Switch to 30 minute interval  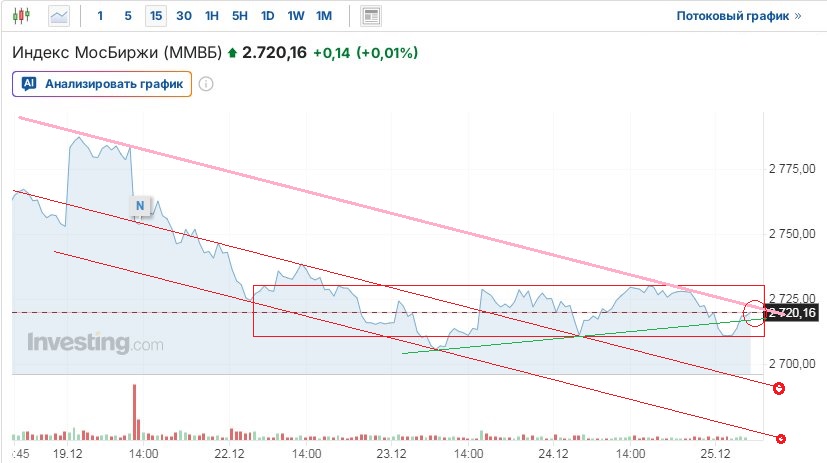point(183,16)
